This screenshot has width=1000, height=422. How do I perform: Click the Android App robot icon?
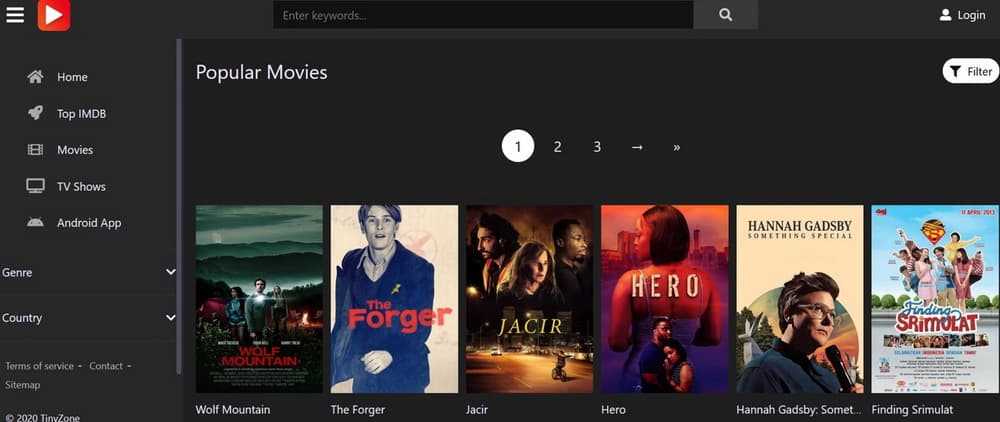tap(36, 222)
